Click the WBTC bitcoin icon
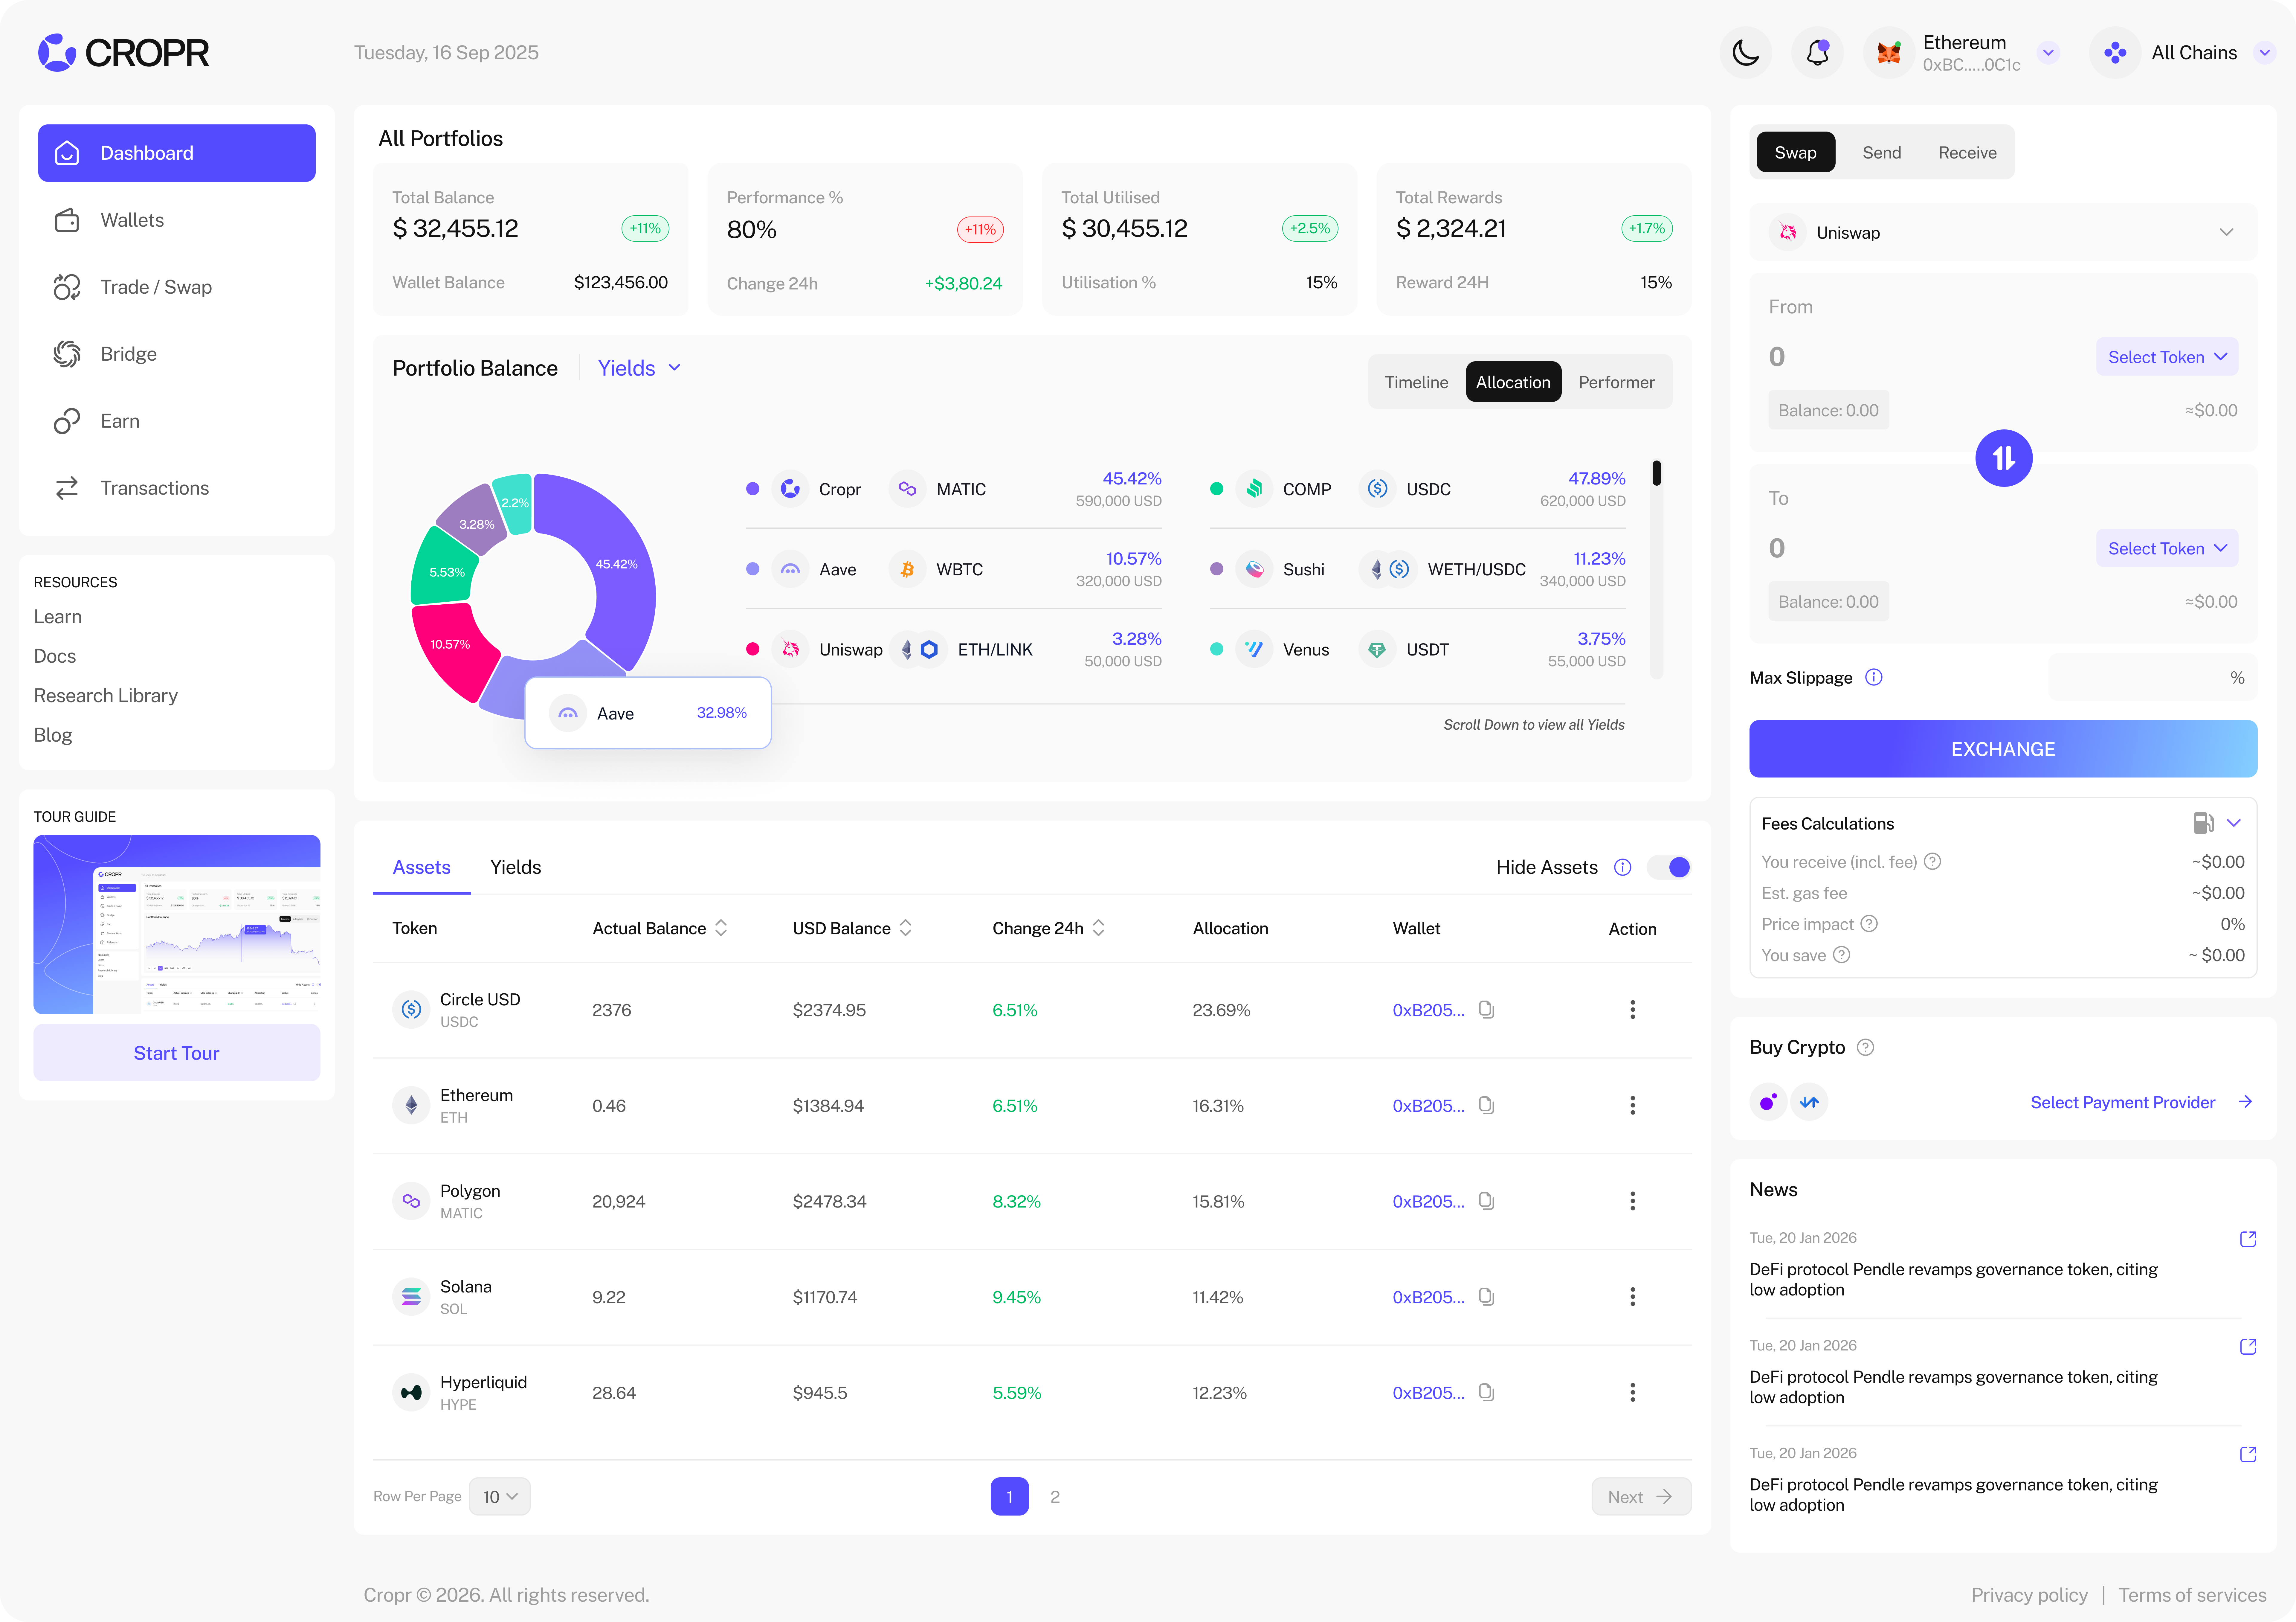The height and width of the screenshot is (1622, 2296). pyautogui.click(x=907, y=569)
